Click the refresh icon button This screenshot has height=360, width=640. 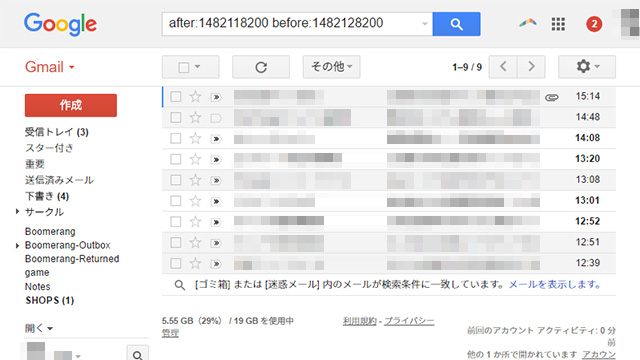click(x=261, y=67)
